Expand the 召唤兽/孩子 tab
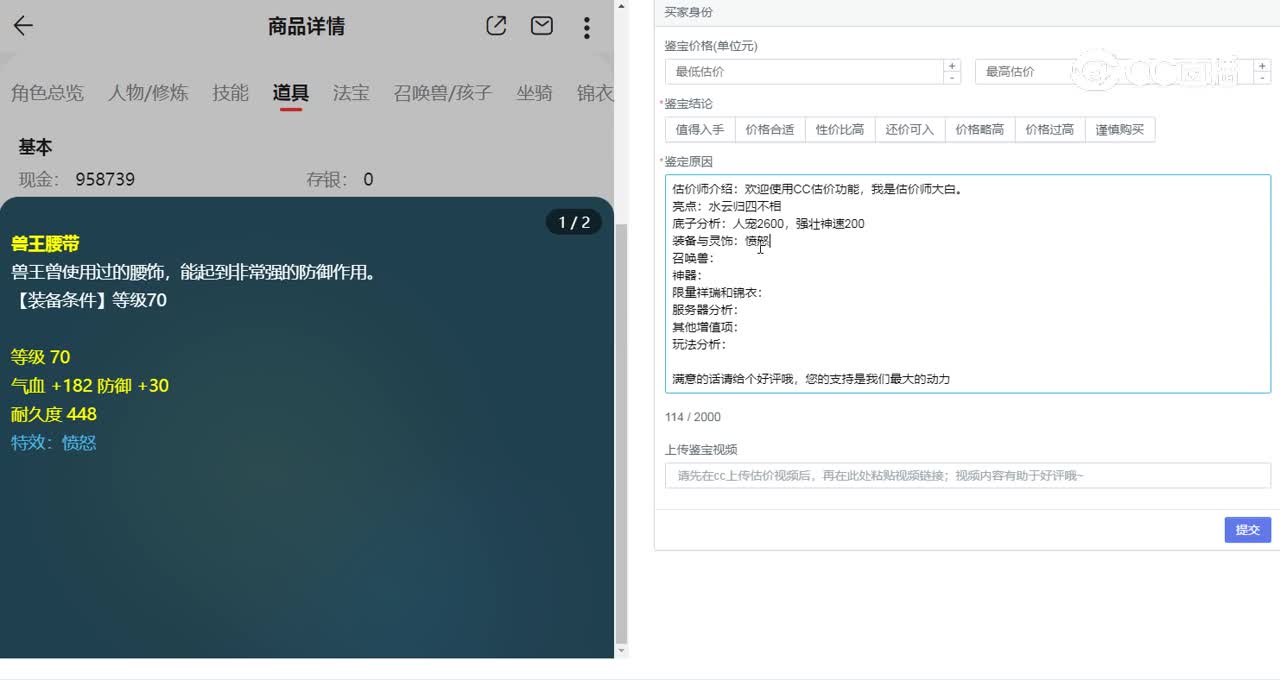1280x680 pixels. (441, 93)
